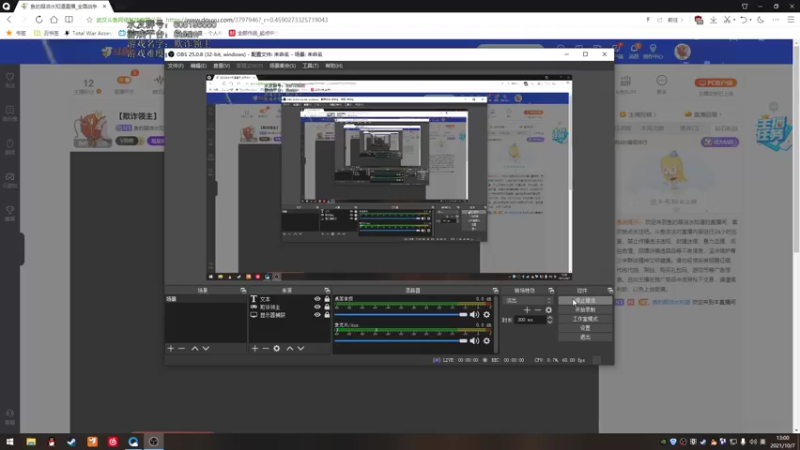800x450 pixels.
Task: Click the orange PC client button on webpage
Action: click(715, 83)
